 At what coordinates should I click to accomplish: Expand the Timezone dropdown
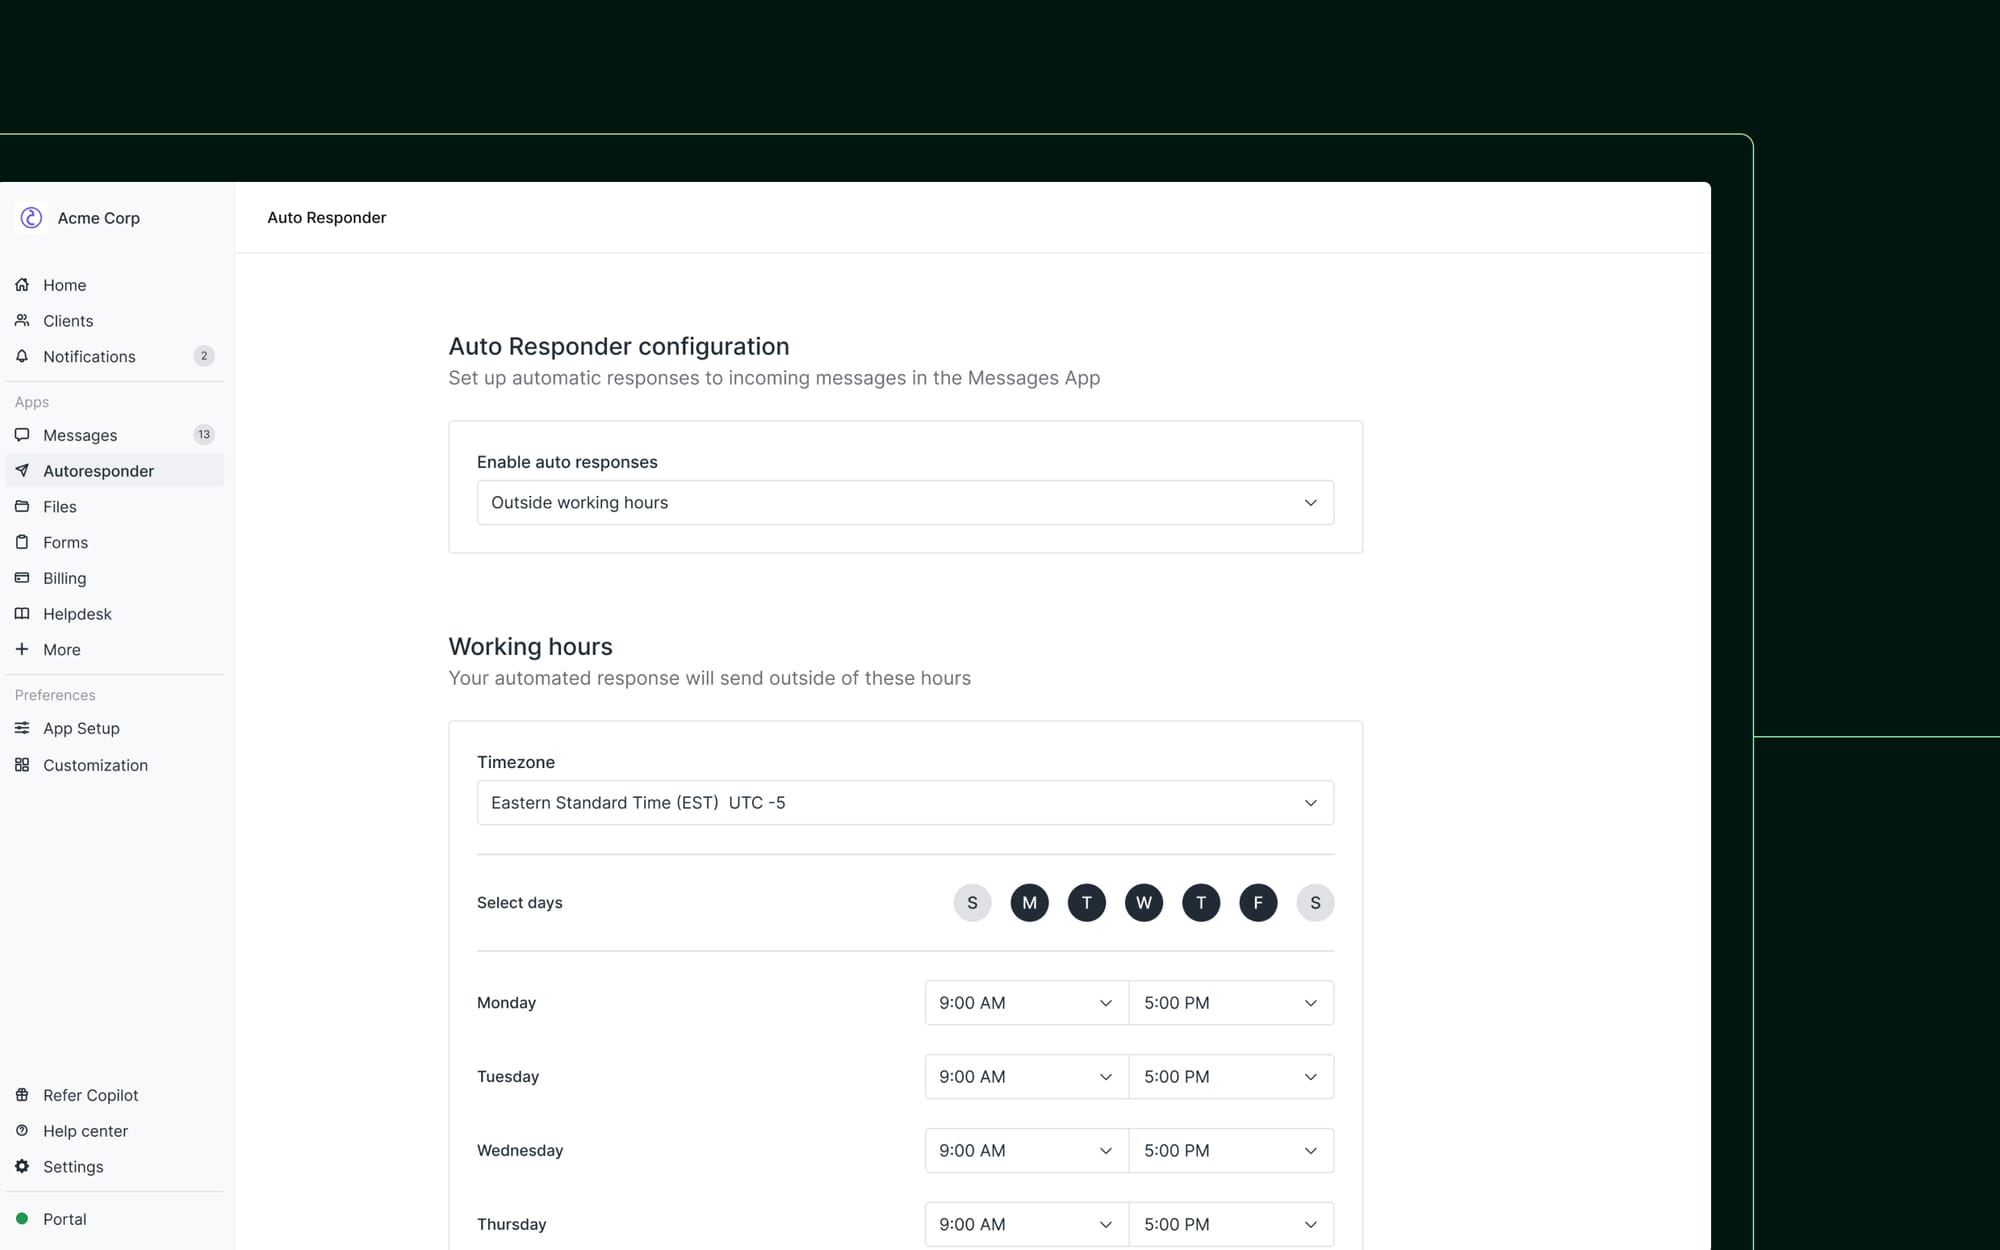[x=905, y=803]
